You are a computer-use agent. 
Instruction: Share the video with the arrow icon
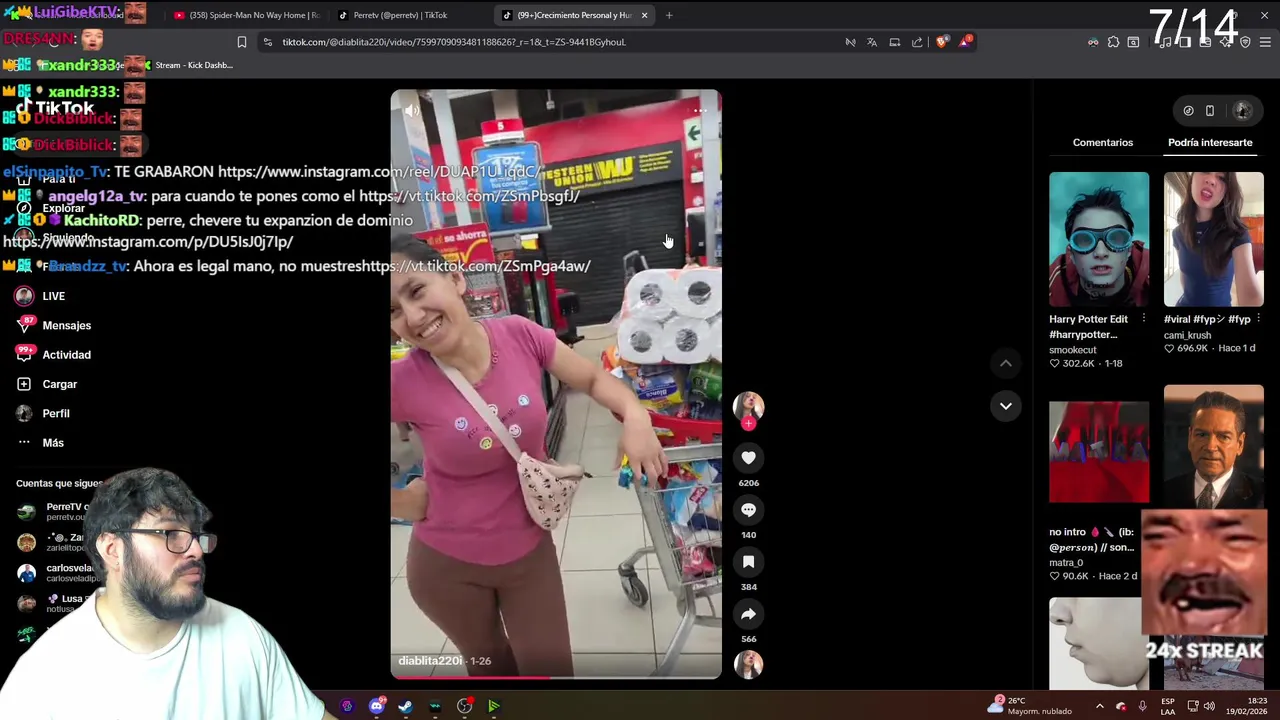pos(748,614)
